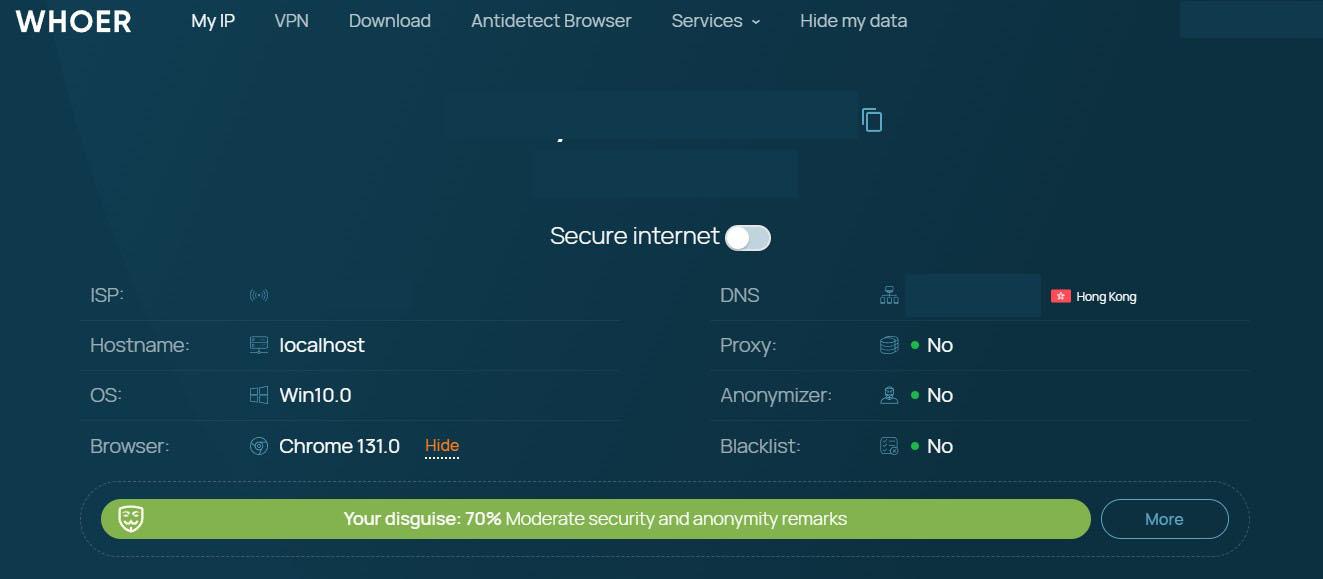The height and width of the screenshot is (579, 1323).
Task: Toggle the Secure internet switch
Action: coord(748,237)
